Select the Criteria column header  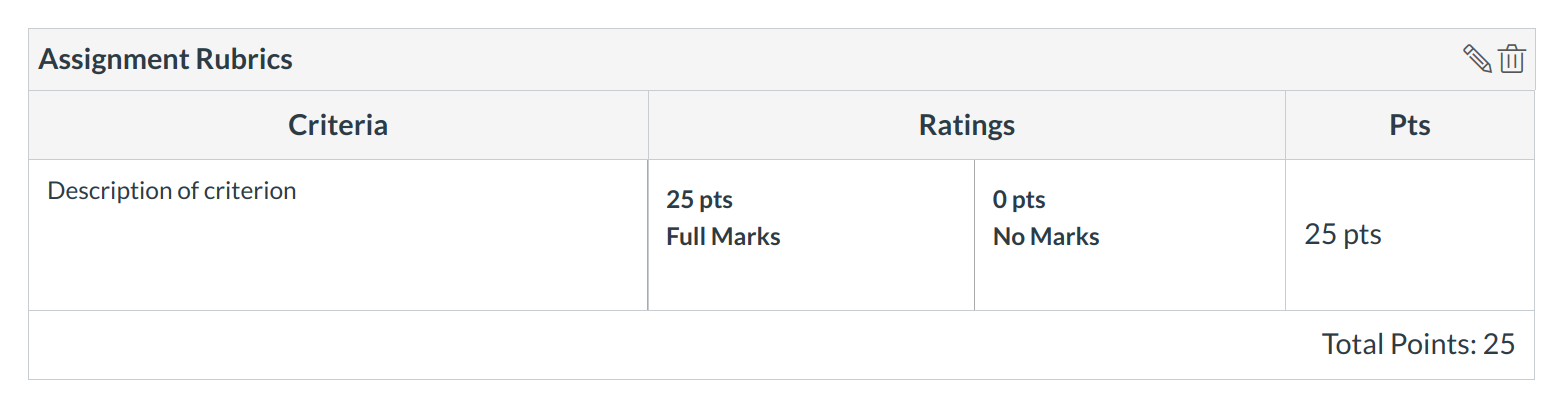click(338, 126)
